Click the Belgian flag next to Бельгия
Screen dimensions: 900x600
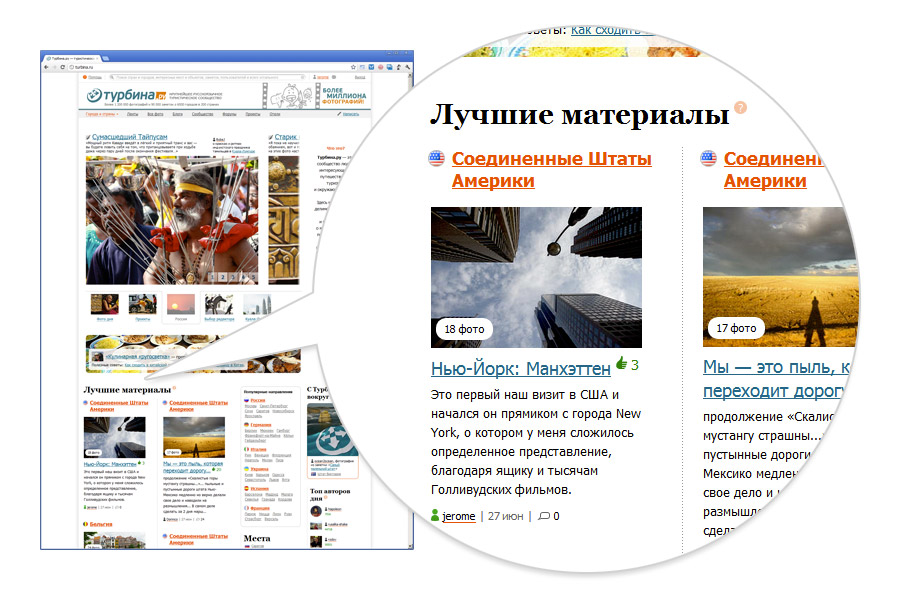[x=86, y=524]
